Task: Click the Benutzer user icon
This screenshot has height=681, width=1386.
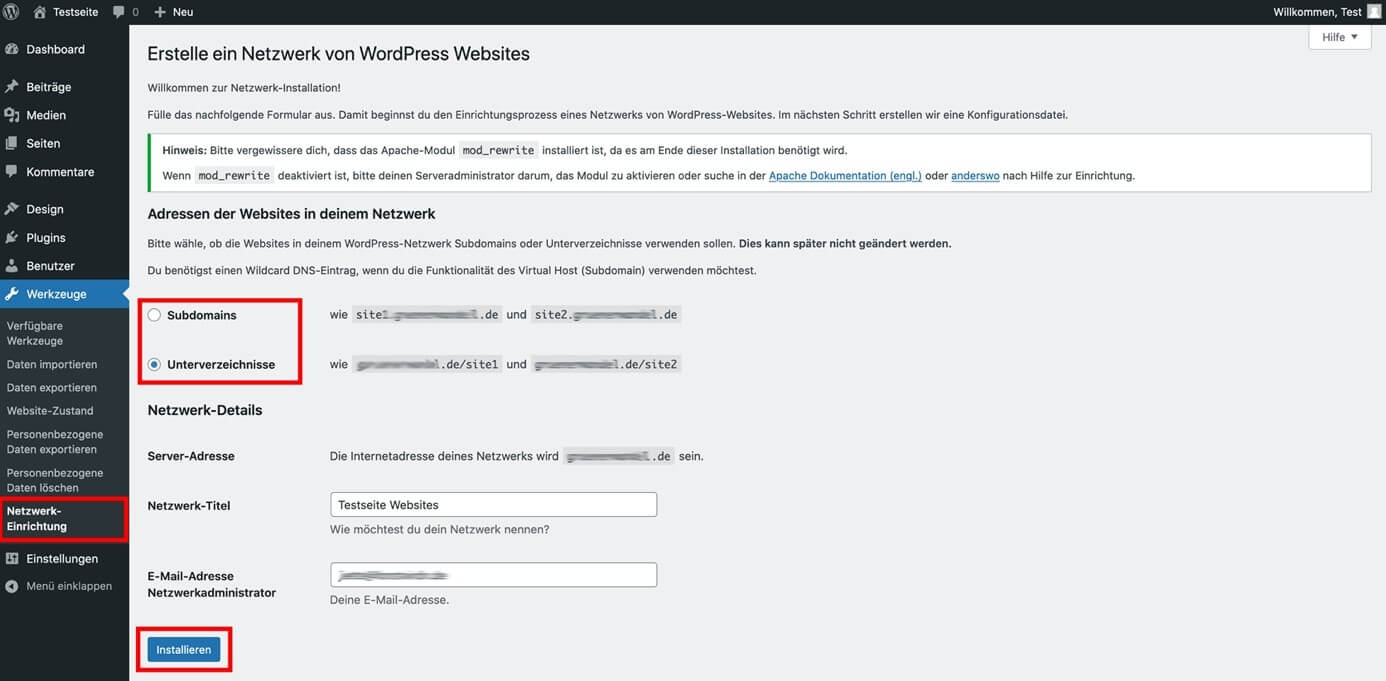Action: pyautogui.click(x=12, y=266)
